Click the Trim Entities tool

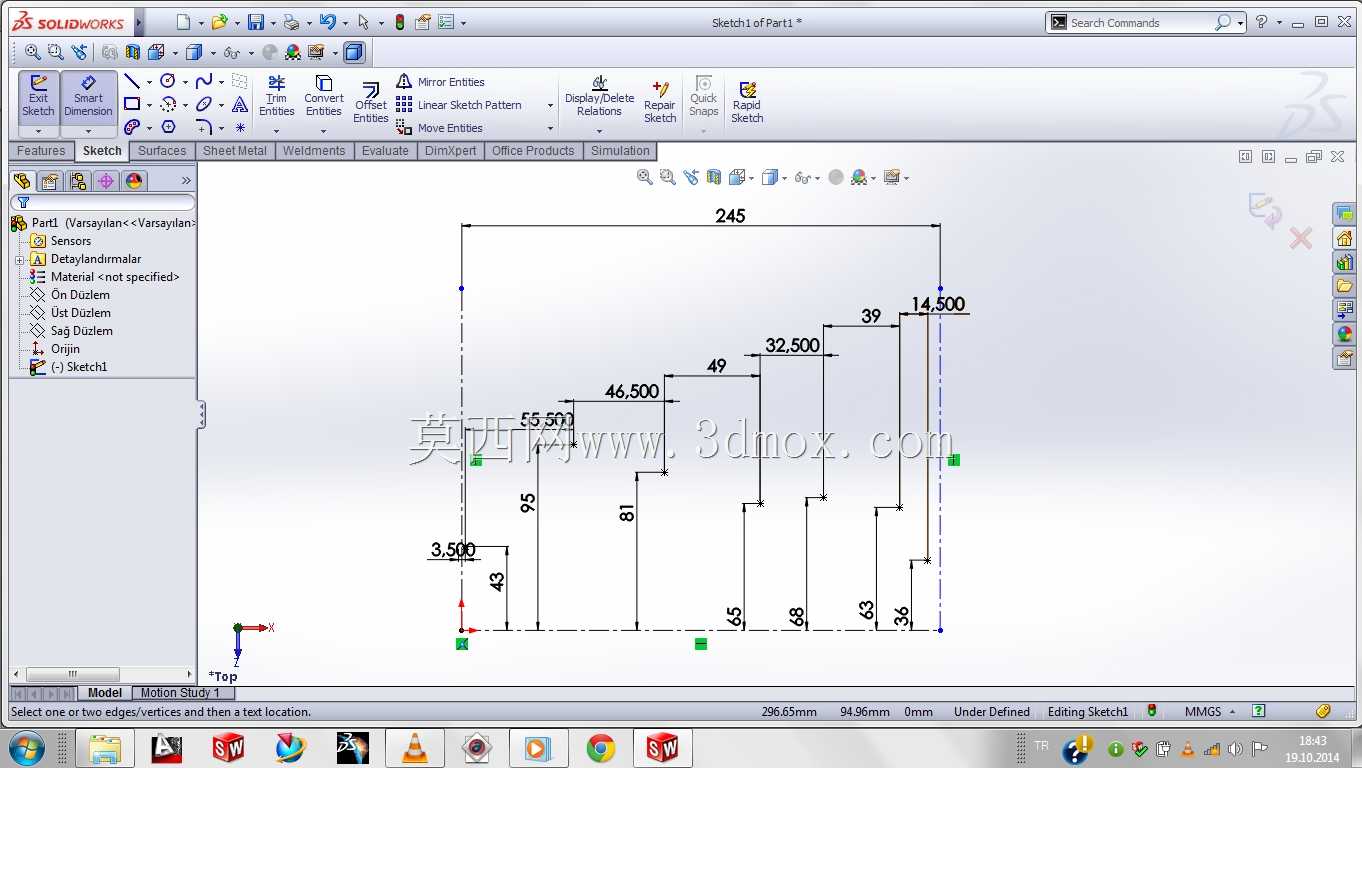tap(276, 96)
